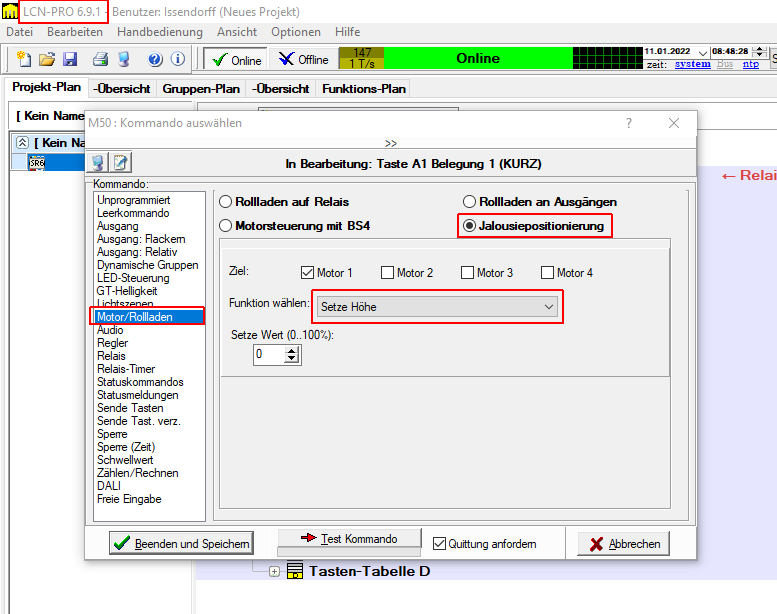This screenshot has height=614, width=777.
Task: Click the notepad edit icon in dialog
Action: 120,163
